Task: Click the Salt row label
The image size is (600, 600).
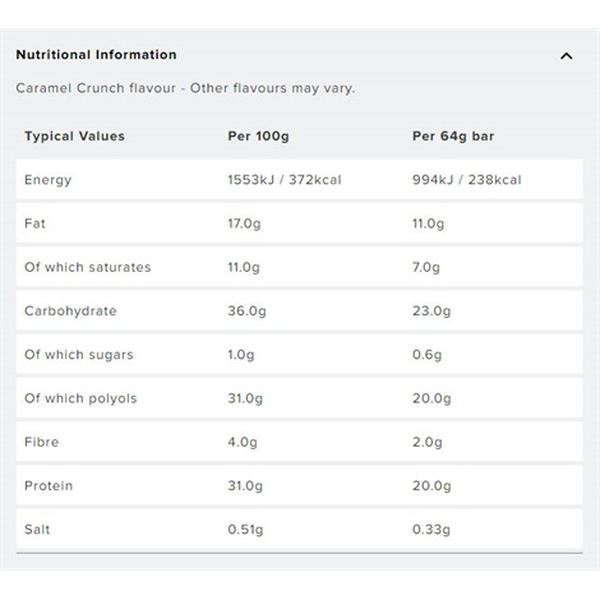Action: pos(37,530)
